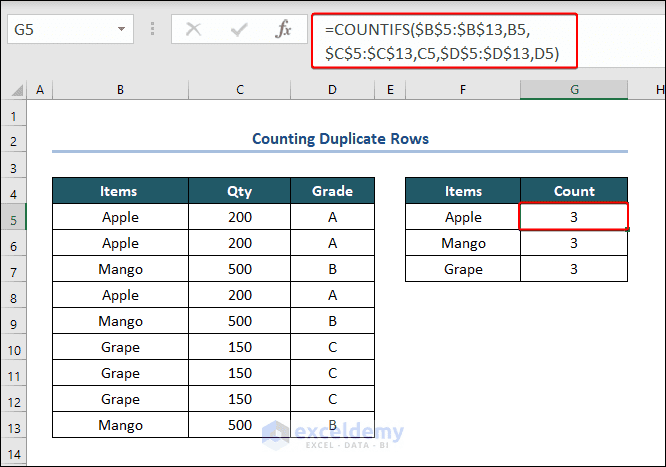666x467 pixels.
Task: Select cell B9 containing Mango
Action: (121, 320)
